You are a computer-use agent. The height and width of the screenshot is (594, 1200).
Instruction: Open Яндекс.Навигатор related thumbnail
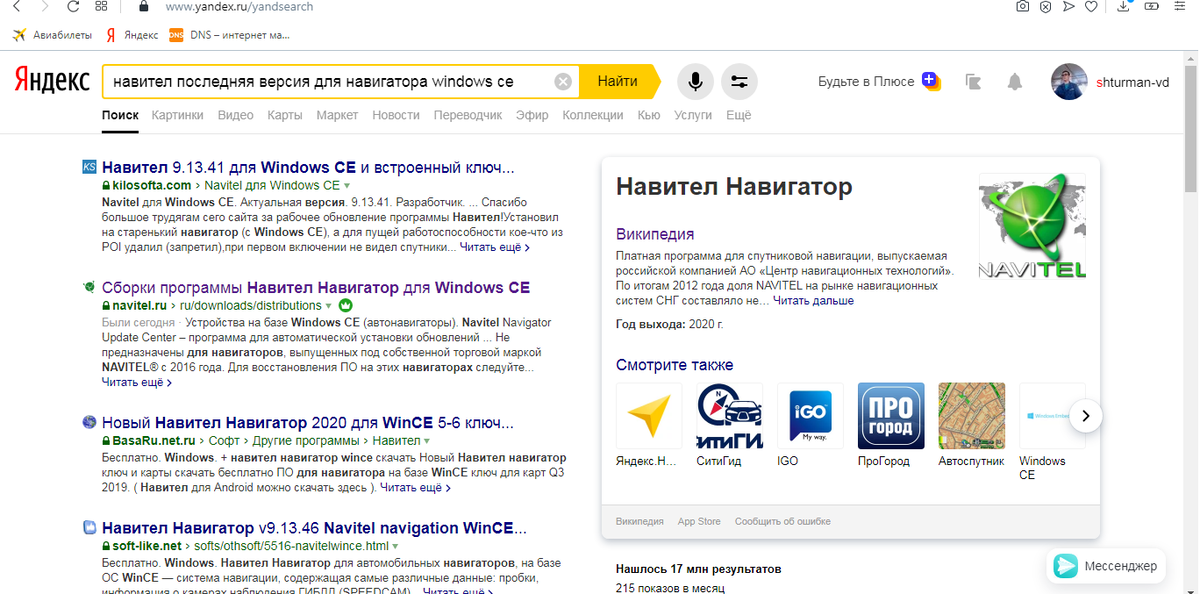coord(649,415)
